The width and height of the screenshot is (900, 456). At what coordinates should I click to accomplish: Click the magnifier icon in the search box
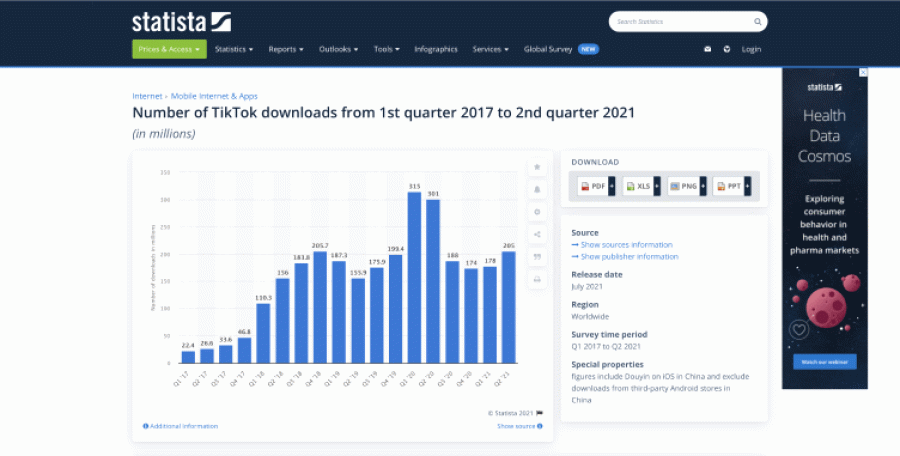pyautogui.click(x=758, y=22)
